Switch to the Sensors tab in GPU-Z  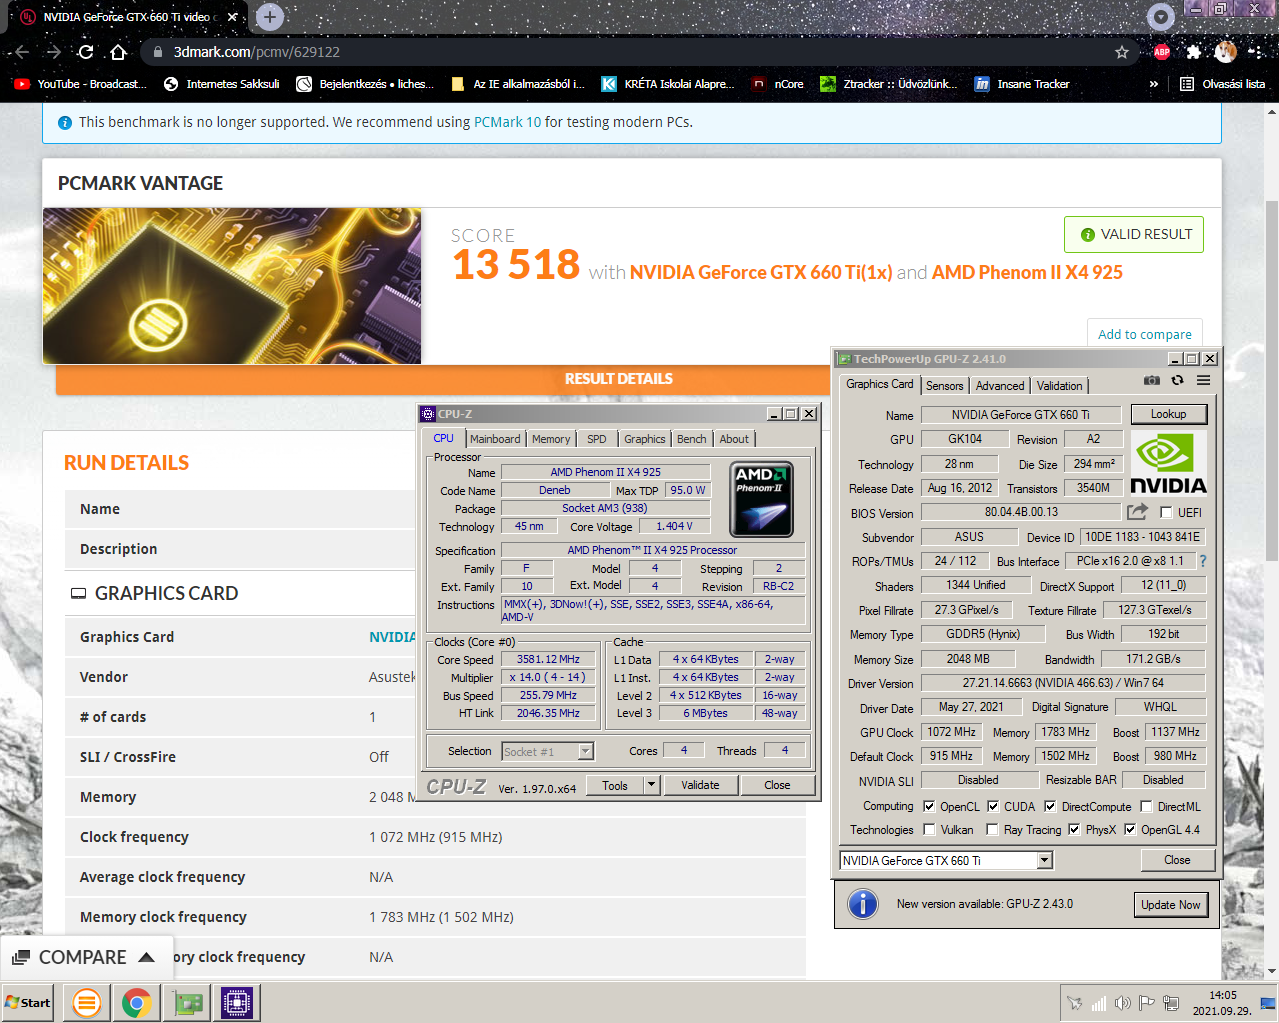(x=944, y=386)
